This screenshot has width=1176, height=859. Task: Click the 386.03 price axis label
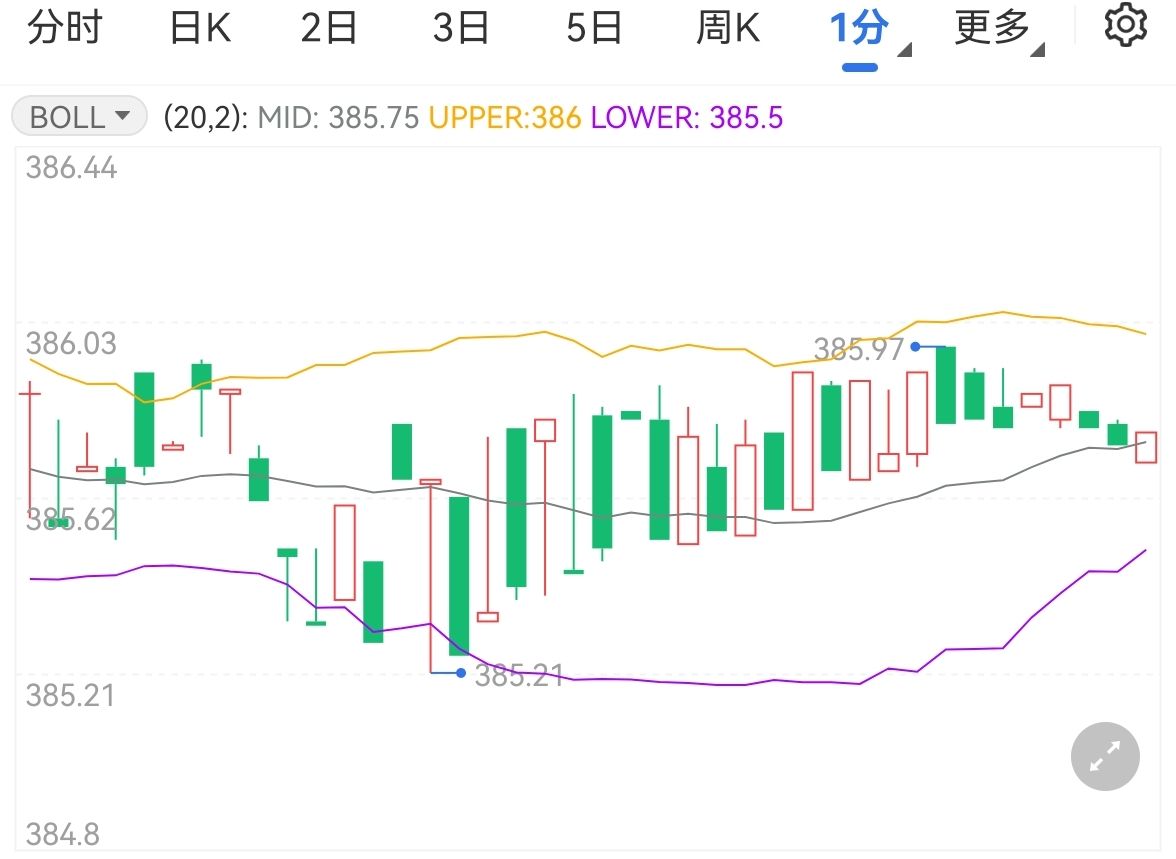pyautogui.click(x=71, y=344)
